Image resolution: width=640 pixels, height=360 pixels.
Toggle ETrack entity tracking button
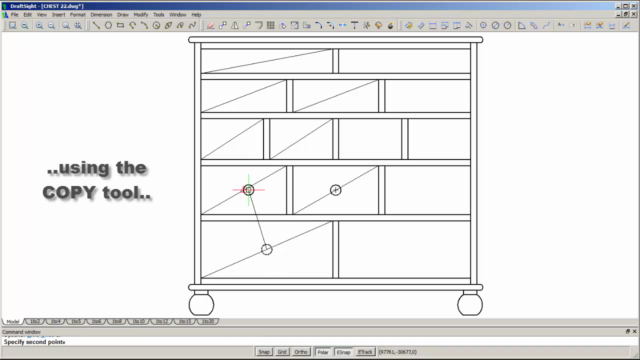(x=365, y=352)
